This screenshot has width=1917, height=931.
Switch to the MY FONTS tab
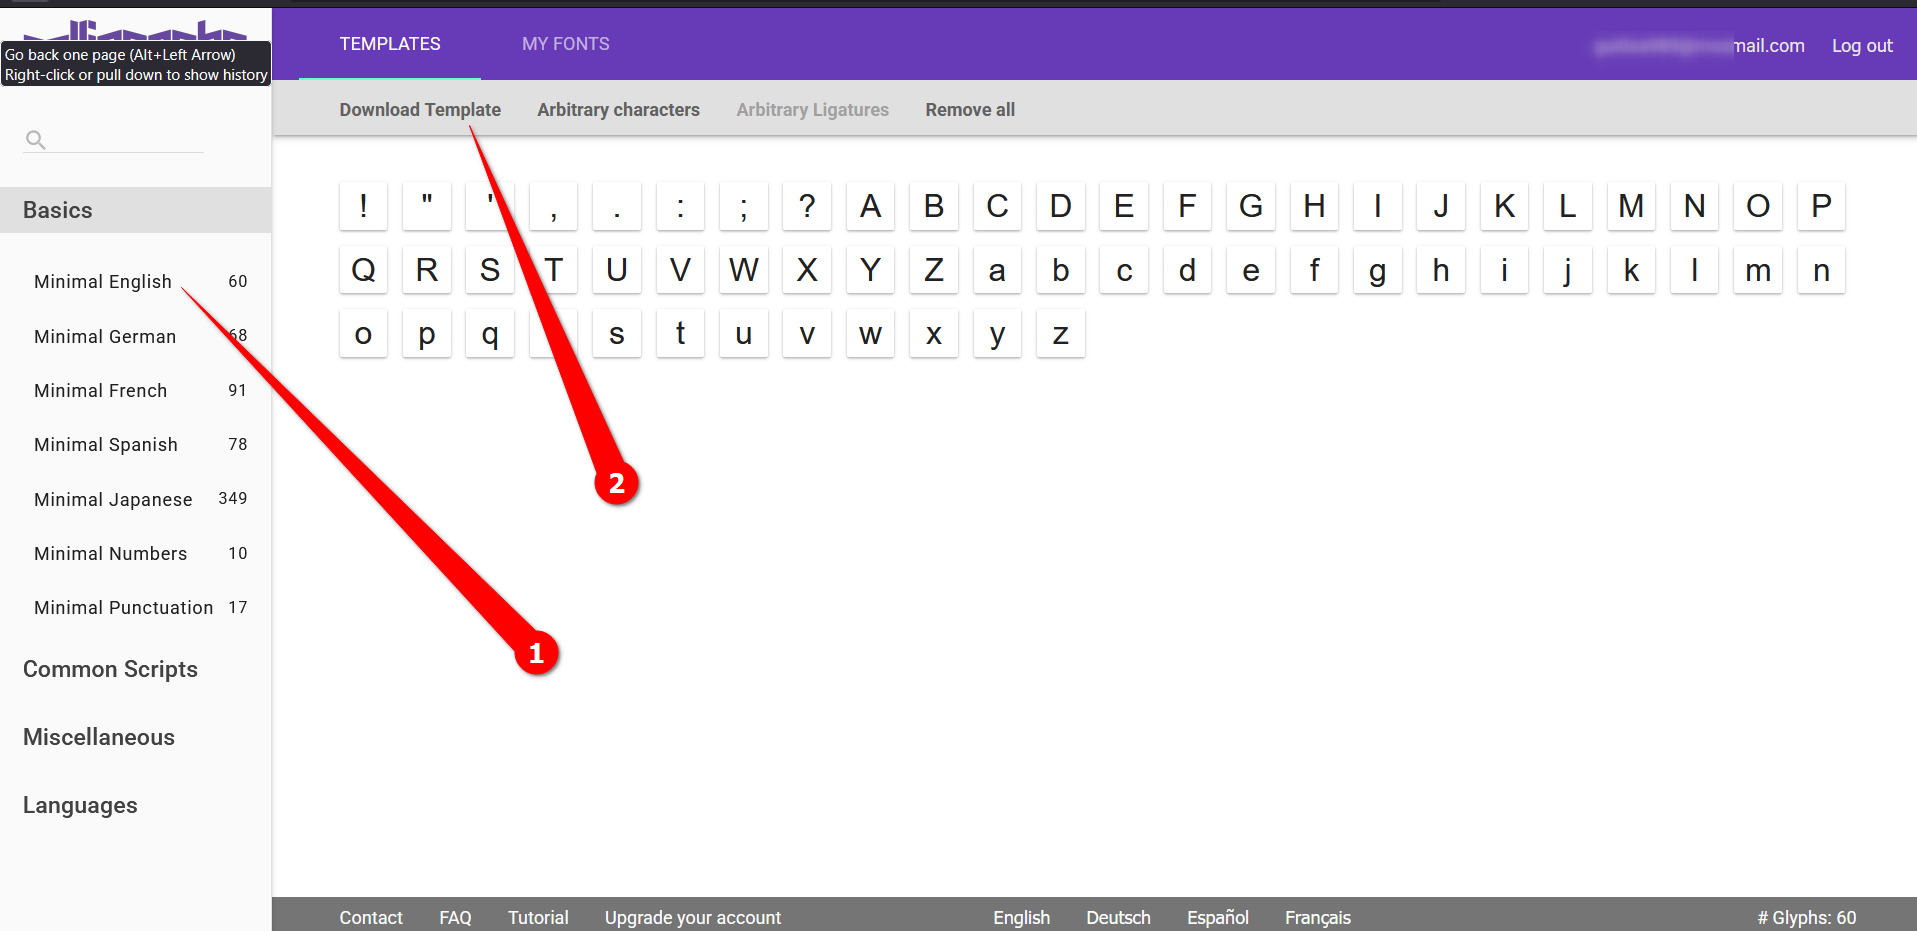tap(566, 44)
